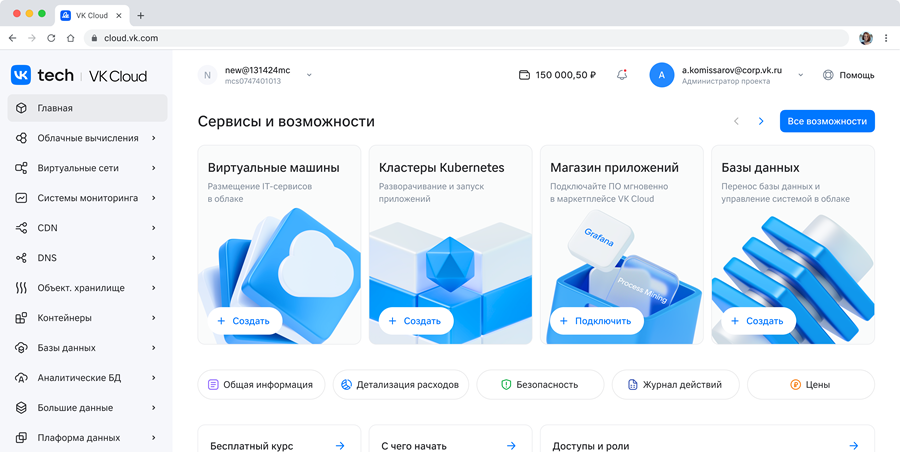Click Подключить on Магазин приложений card
The image size is (900, 452).
597,321
